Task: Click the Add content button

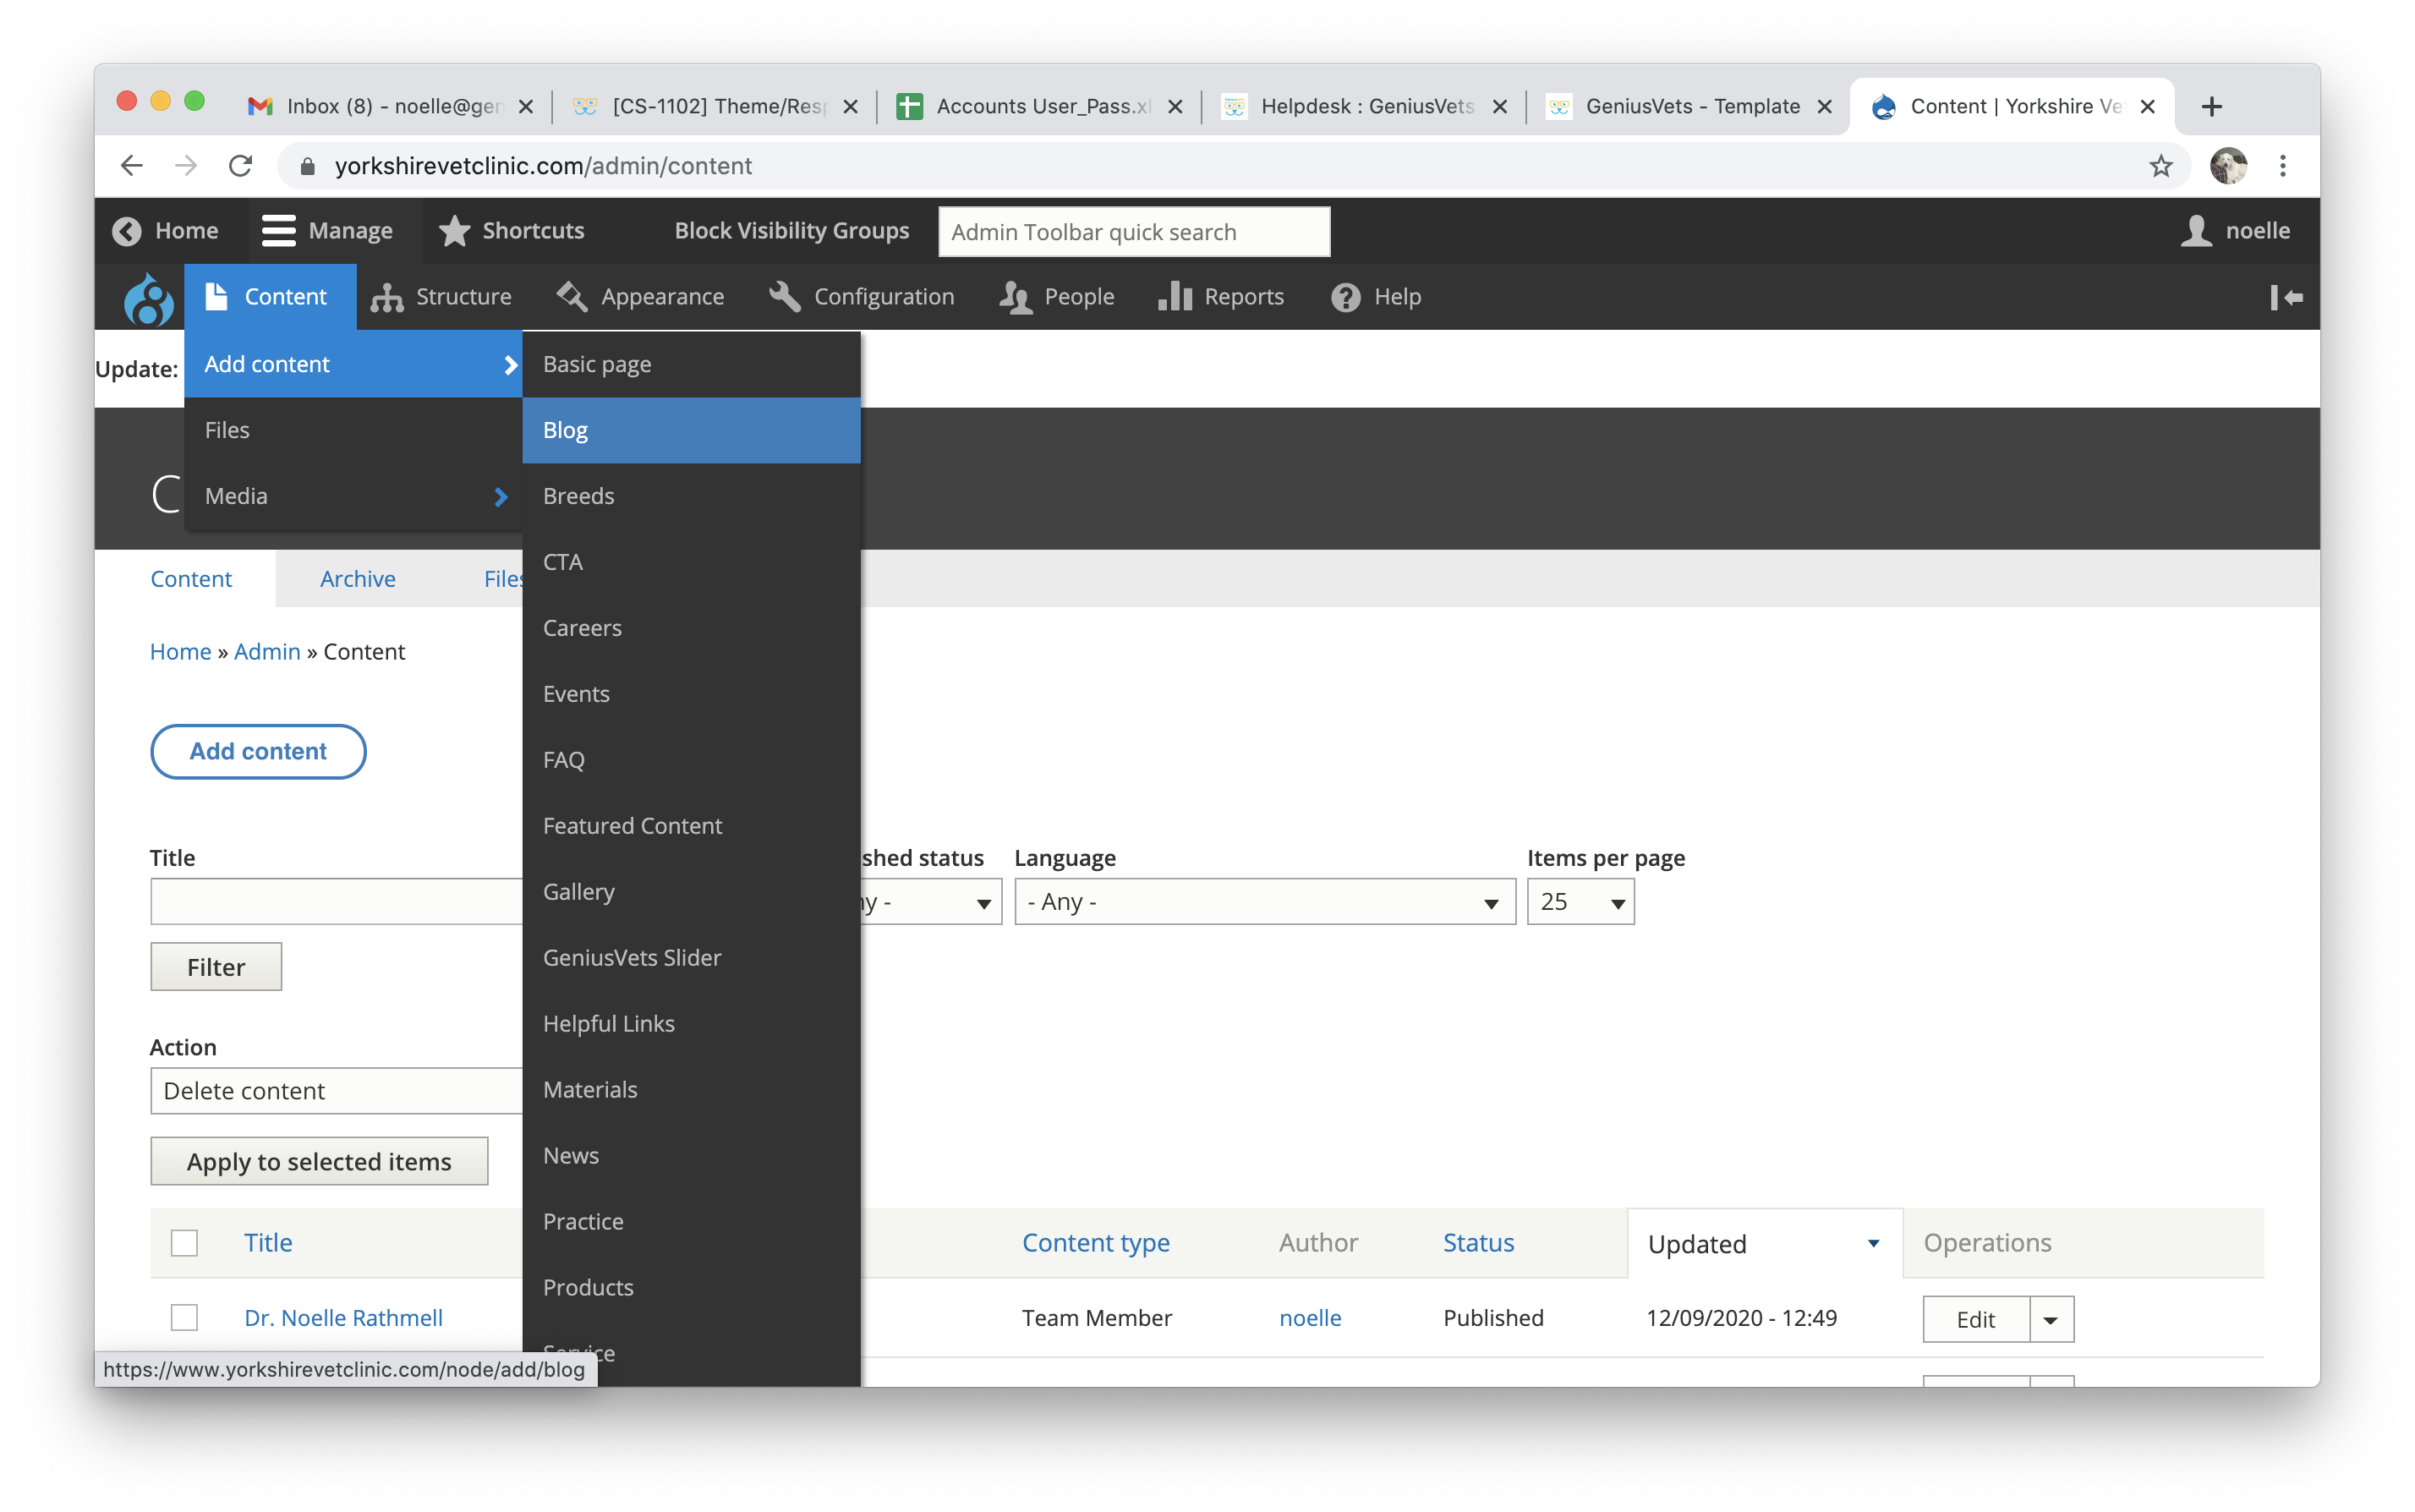Action: click(x=258, y=751)
